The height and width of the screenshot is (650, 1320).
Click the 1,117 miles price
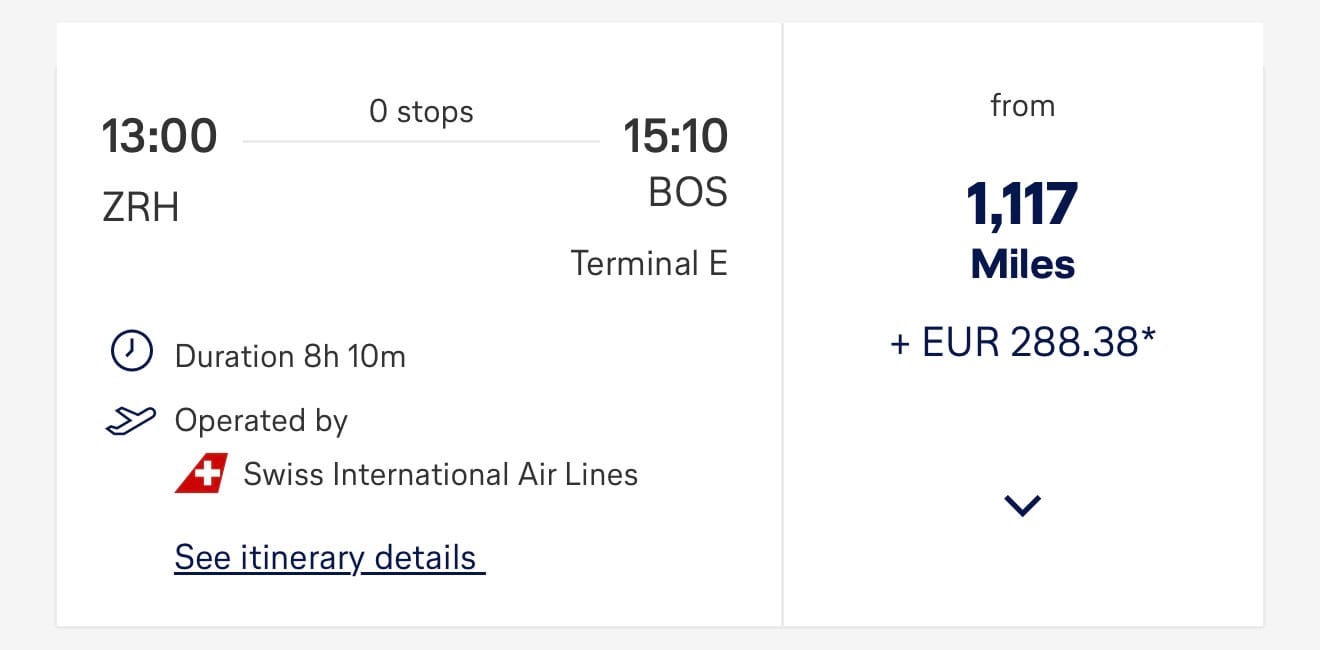point(1022,204)
